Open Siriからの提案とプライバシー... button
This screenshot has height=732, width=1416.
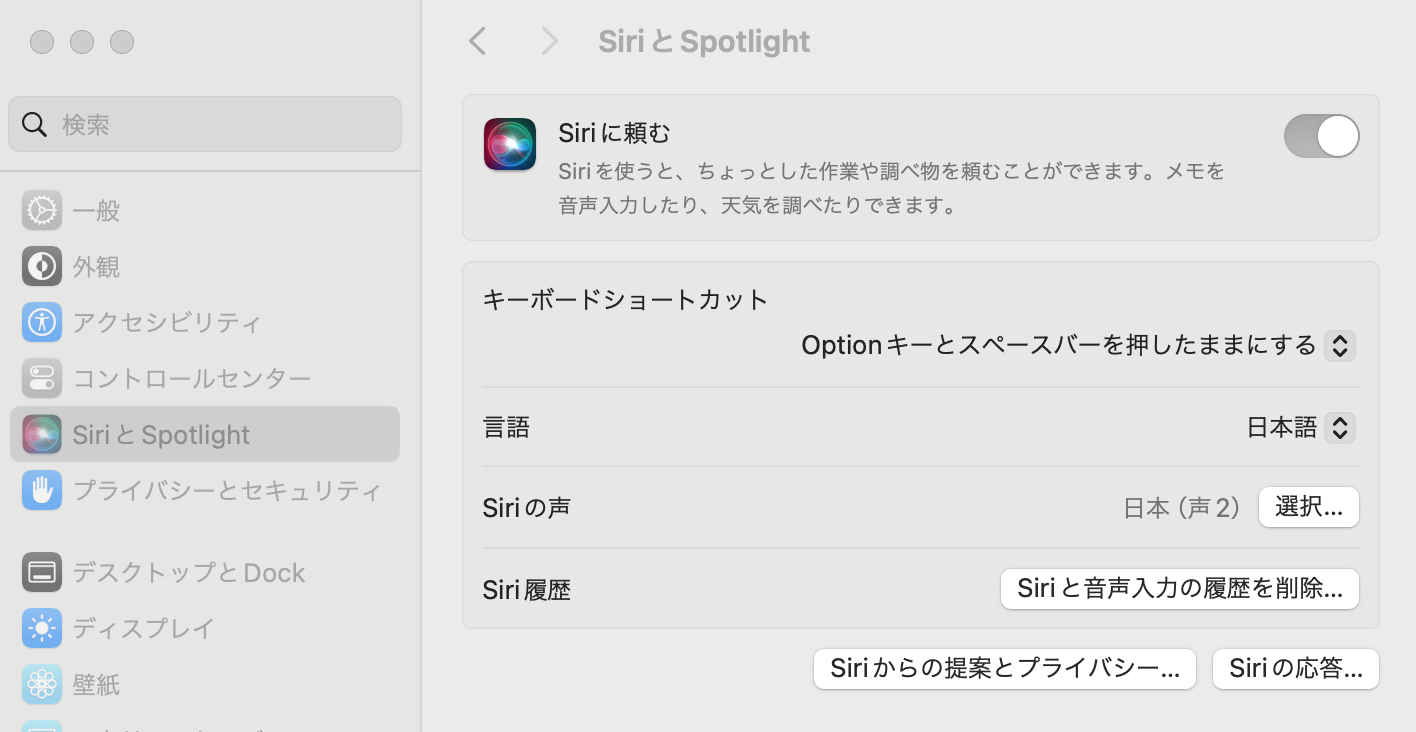[x=1005, y=669]
